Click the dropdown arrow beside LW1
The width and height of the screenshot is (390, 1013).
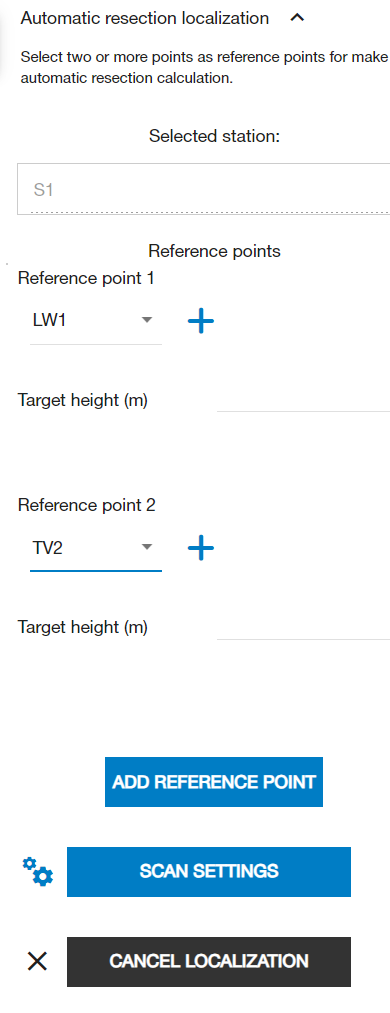[x=147, y=320]
